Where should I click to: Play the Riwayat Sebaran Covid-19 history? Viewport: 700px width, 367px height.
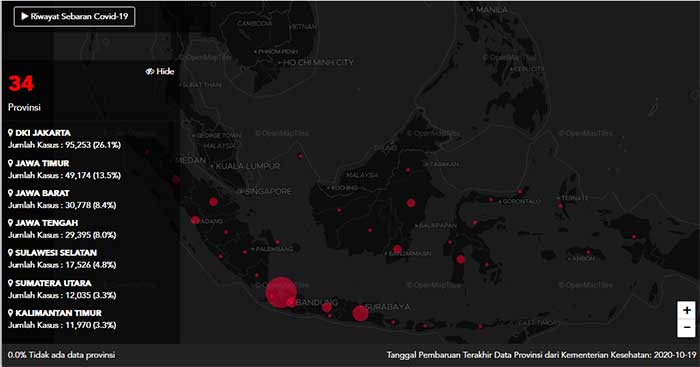(x=75, y=17)
